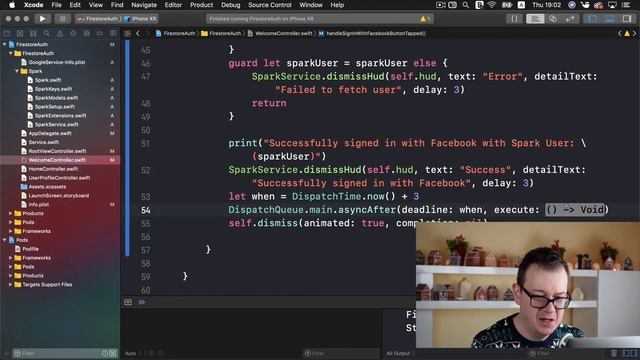Open the Test navigator icon
This screenshot has height=360, width=640.
tap(73, 33)
